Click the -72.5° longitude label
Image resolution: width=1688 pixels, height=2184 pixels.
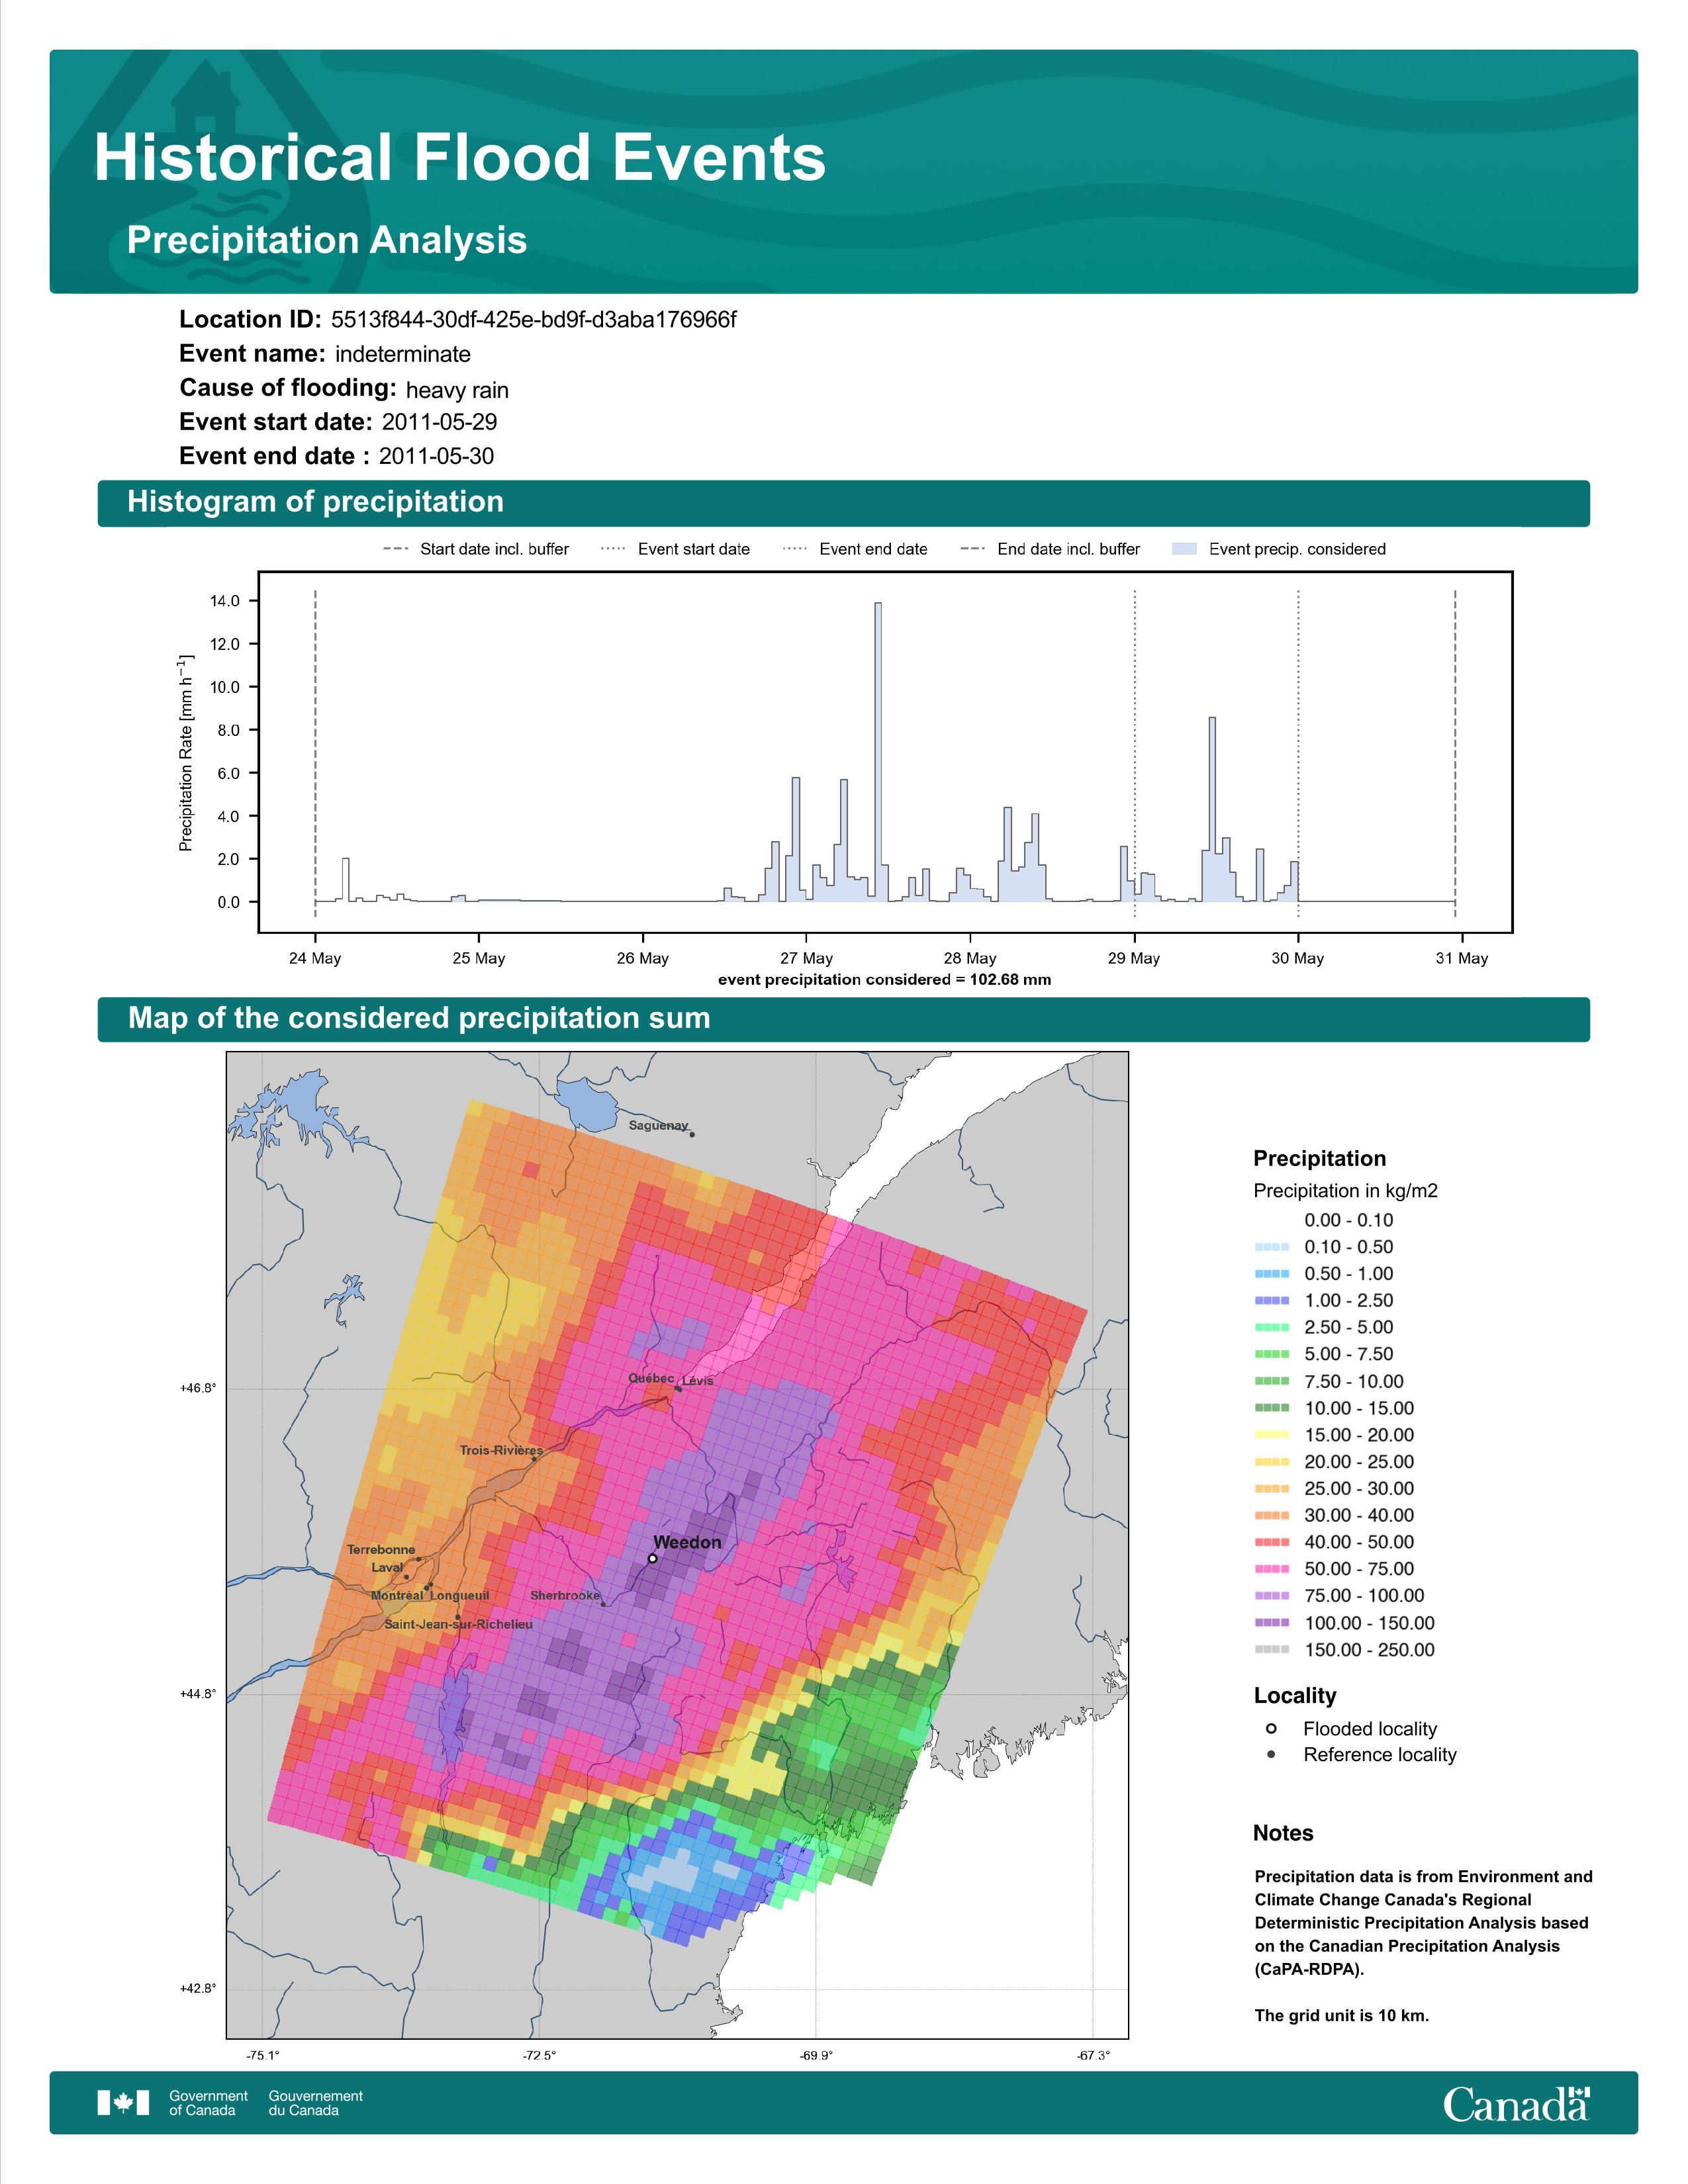point(540,2056)
